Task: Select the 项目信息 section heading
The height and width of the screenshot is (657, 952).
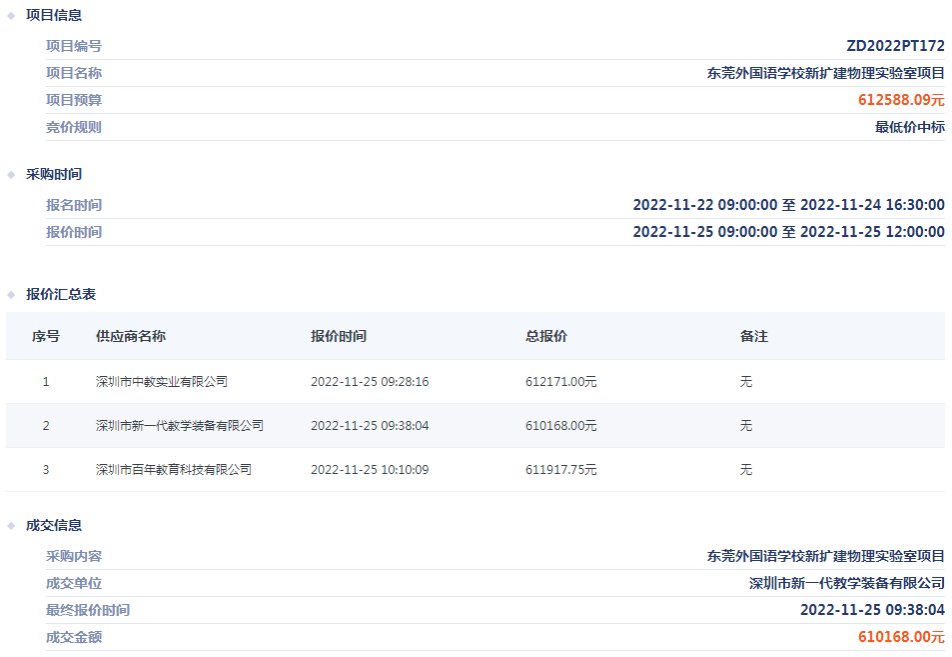Action: tap(54, 15)
